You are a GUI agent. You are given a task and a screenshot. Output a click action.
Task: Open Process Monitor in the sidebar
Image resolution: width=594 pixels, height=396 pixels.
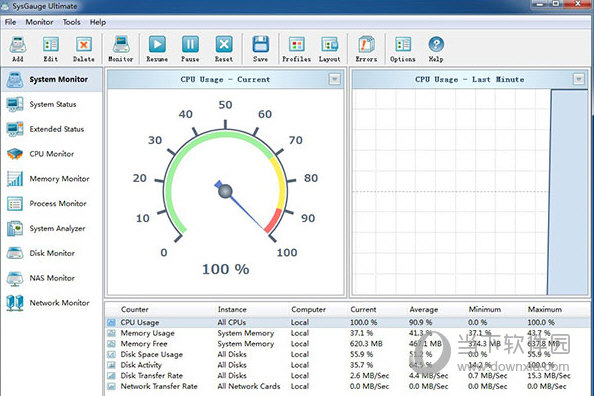52,203
